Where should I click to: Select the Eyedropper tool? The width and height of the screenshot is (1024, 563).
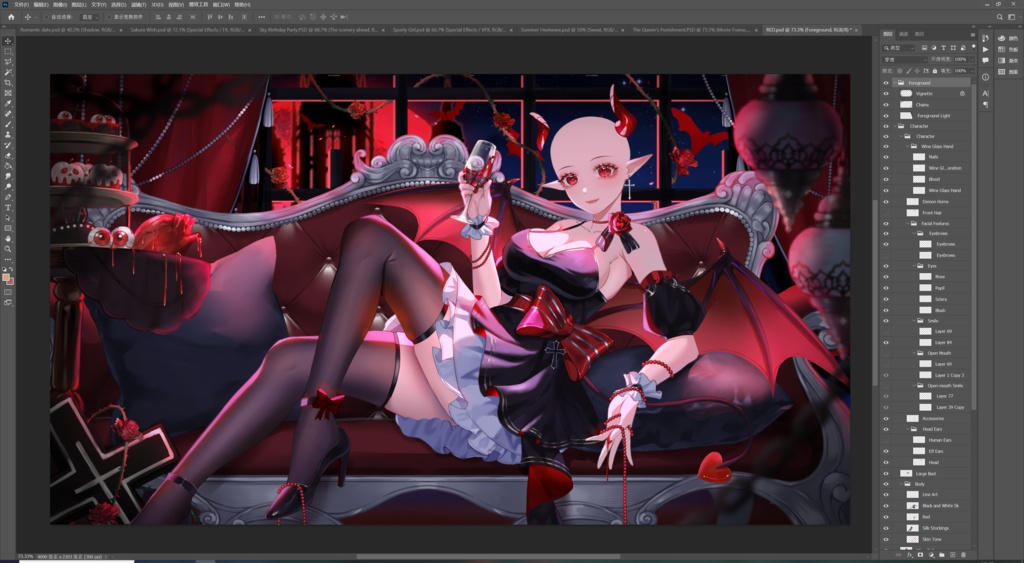pyautogui.click(x=8, y=103)
